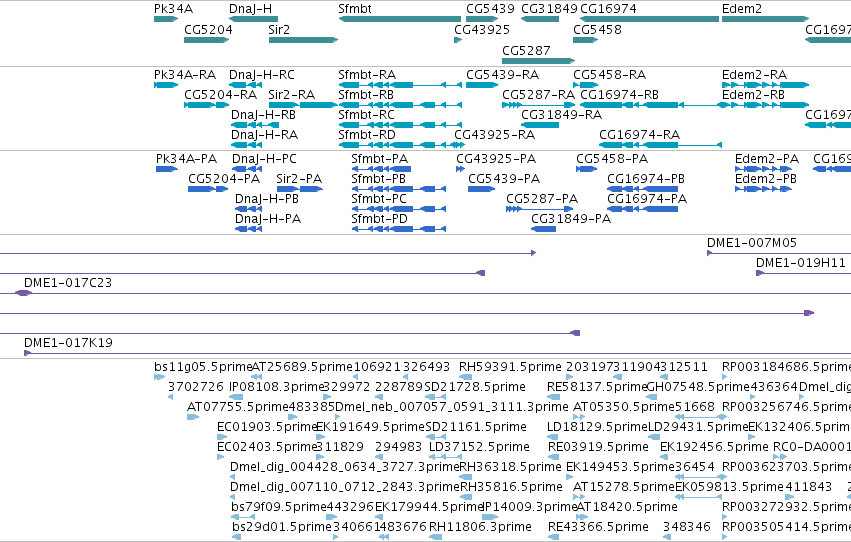Screen dimensions: 851x542
Task: Select the Sfmbt gene bar
Action: (399, 19)
